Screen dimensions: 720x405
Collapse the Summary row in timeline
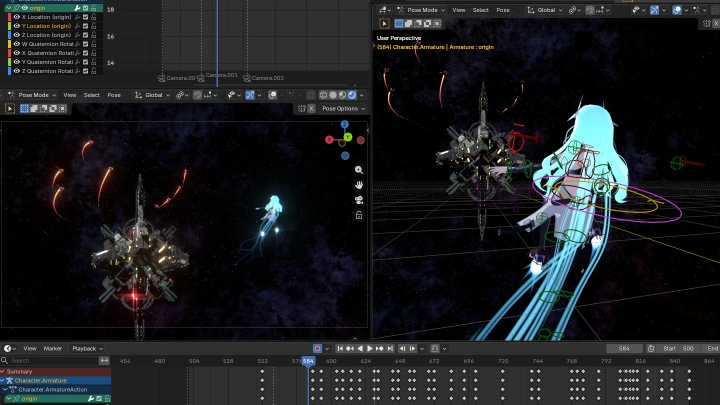point(3,371)
